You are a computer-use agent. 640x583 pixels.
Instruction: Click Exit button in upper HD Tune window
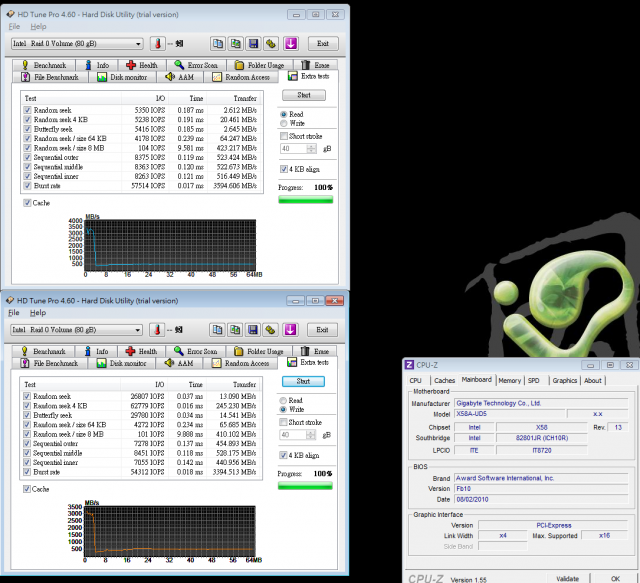(x=323, y=44)
